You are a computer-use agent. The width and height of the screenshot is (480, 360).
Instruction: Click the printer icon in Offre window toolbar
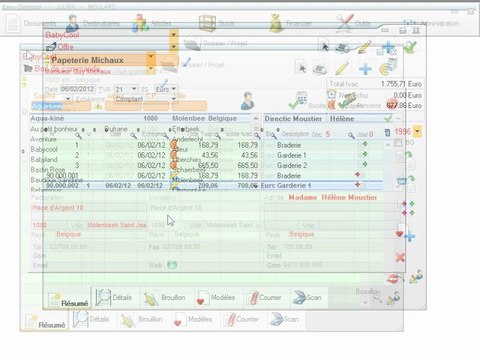pos(342,48)
